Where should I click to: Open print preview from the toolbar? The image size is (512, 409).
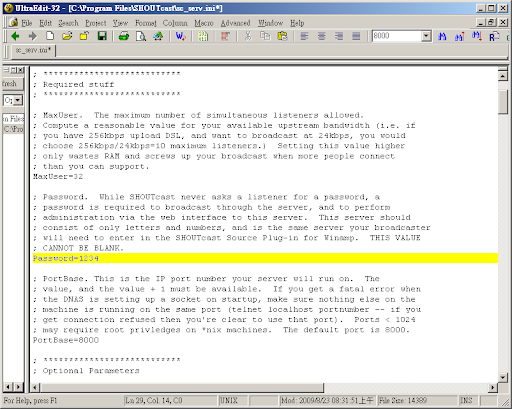[141, 36]
